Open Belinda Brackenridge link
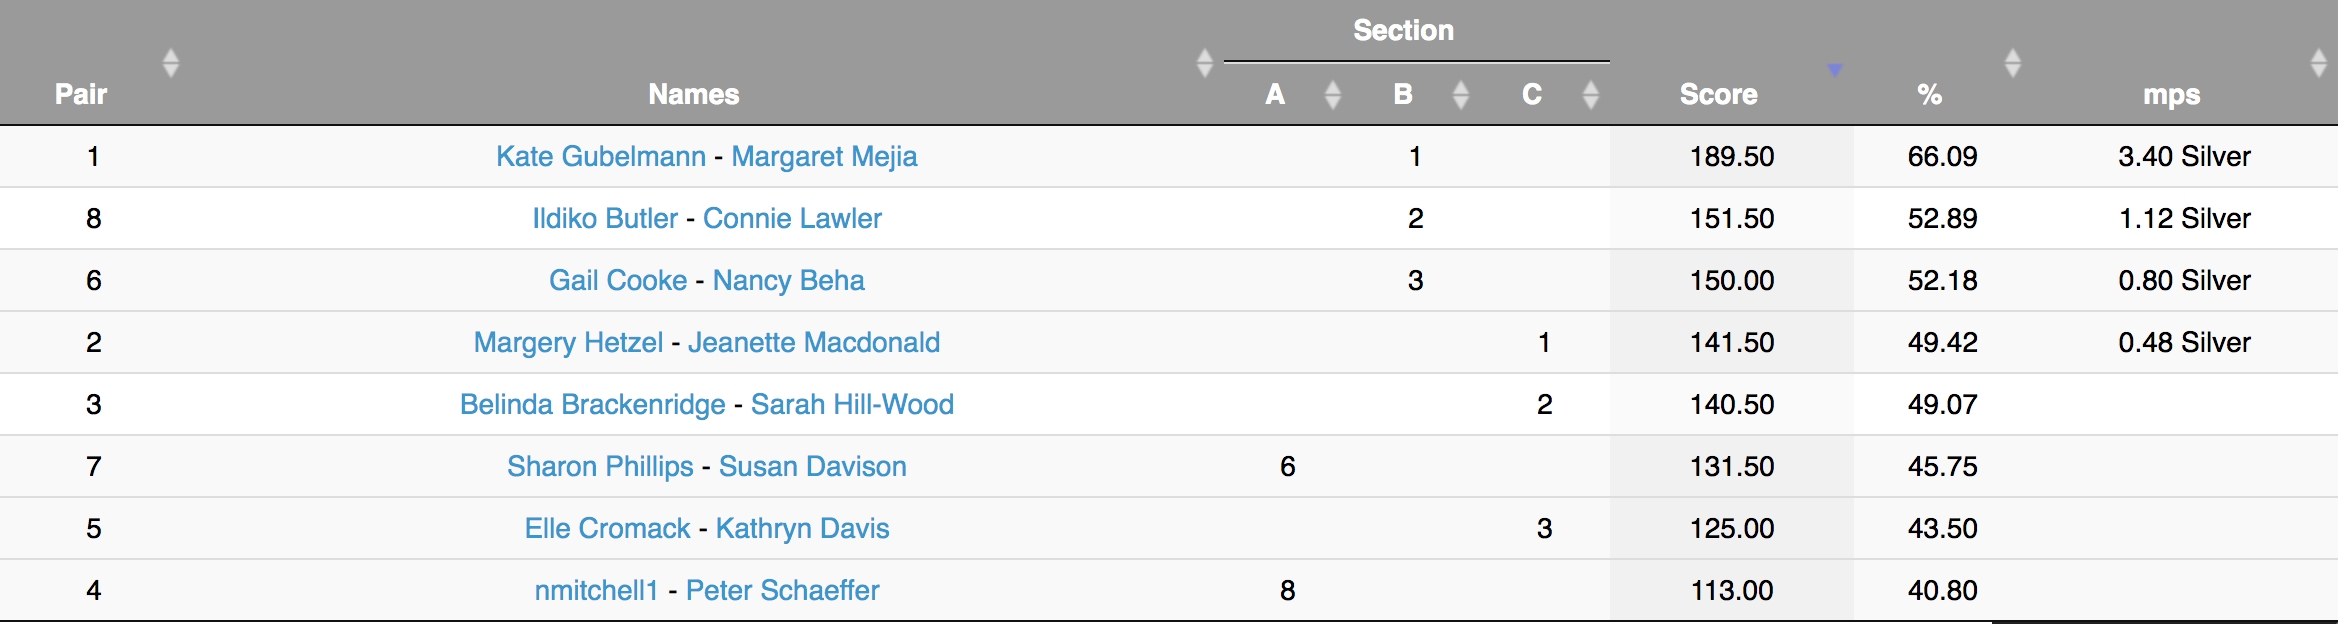Screen dimensions: 2350x624 click(593, 404)
